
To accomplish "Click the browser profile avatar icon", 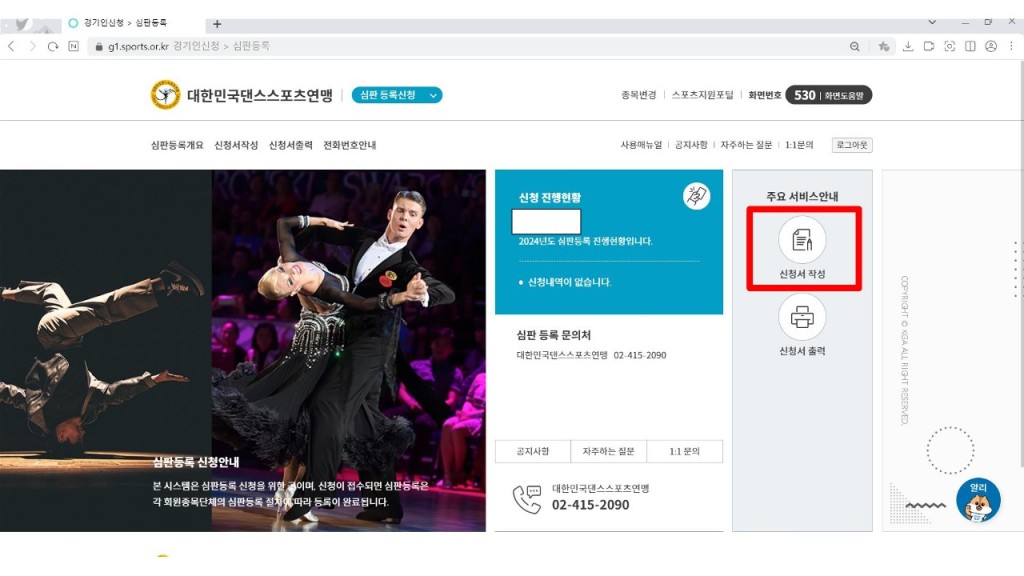I will (x=990, y=46).
